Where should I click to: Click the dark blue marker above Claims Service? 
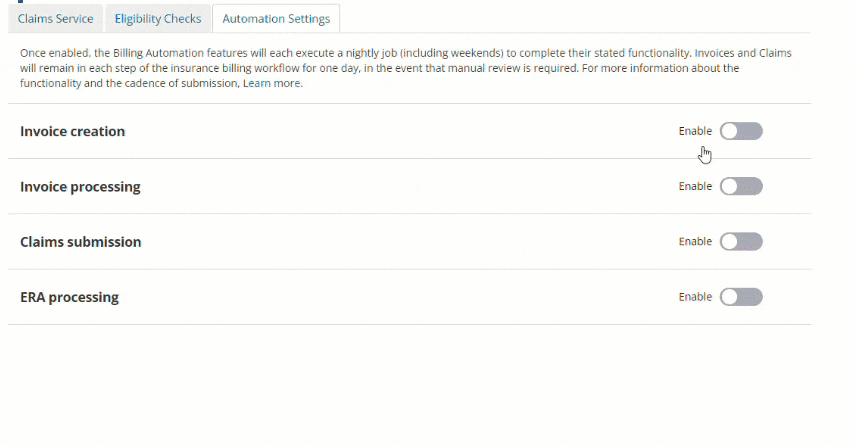pos(20,2)
